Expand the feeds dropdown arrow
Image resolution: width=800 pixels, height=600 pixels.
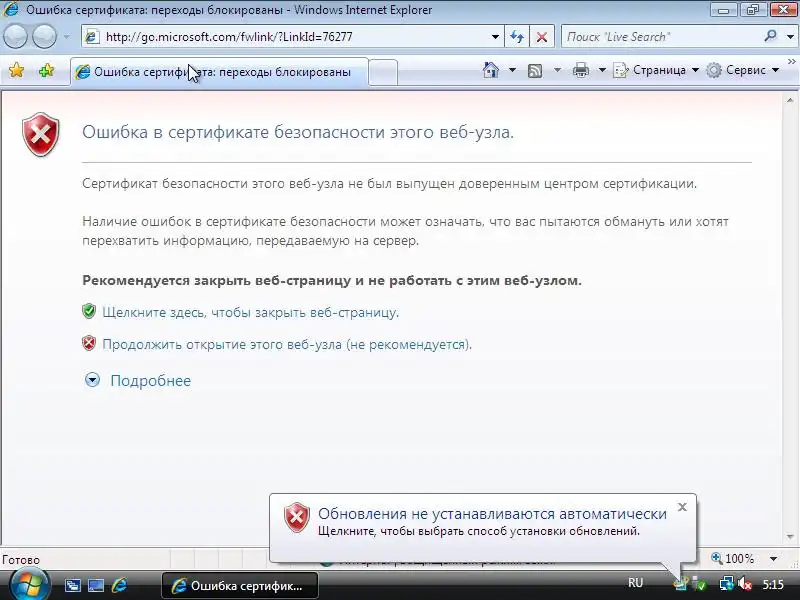tap(557, 70)
